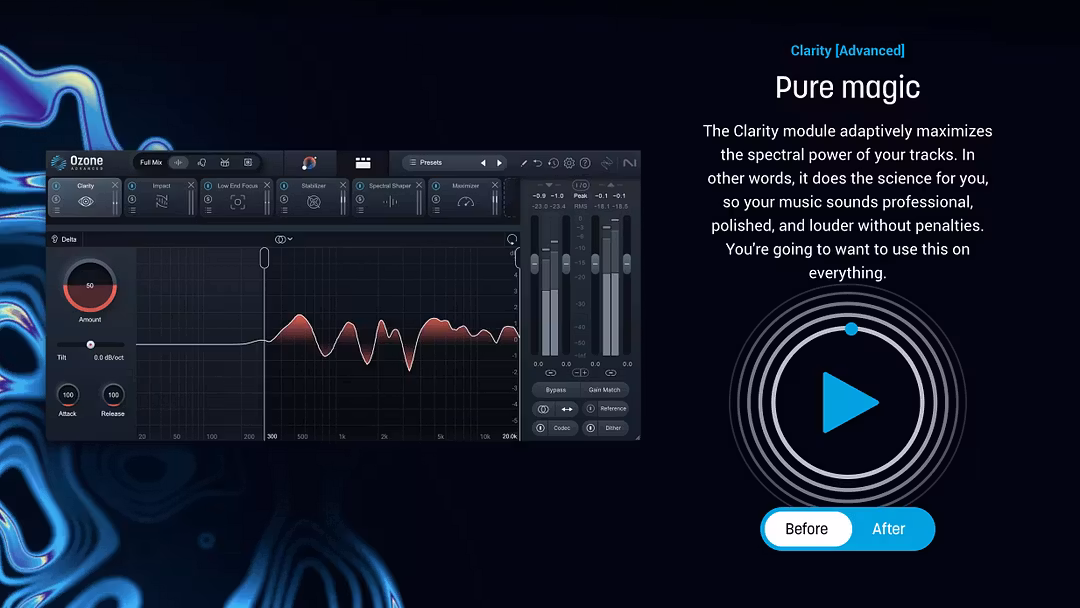This screenshot has width=1080, height=608.
Task: Expand the channel mode dropdown above graph
Action: (284, 240)
